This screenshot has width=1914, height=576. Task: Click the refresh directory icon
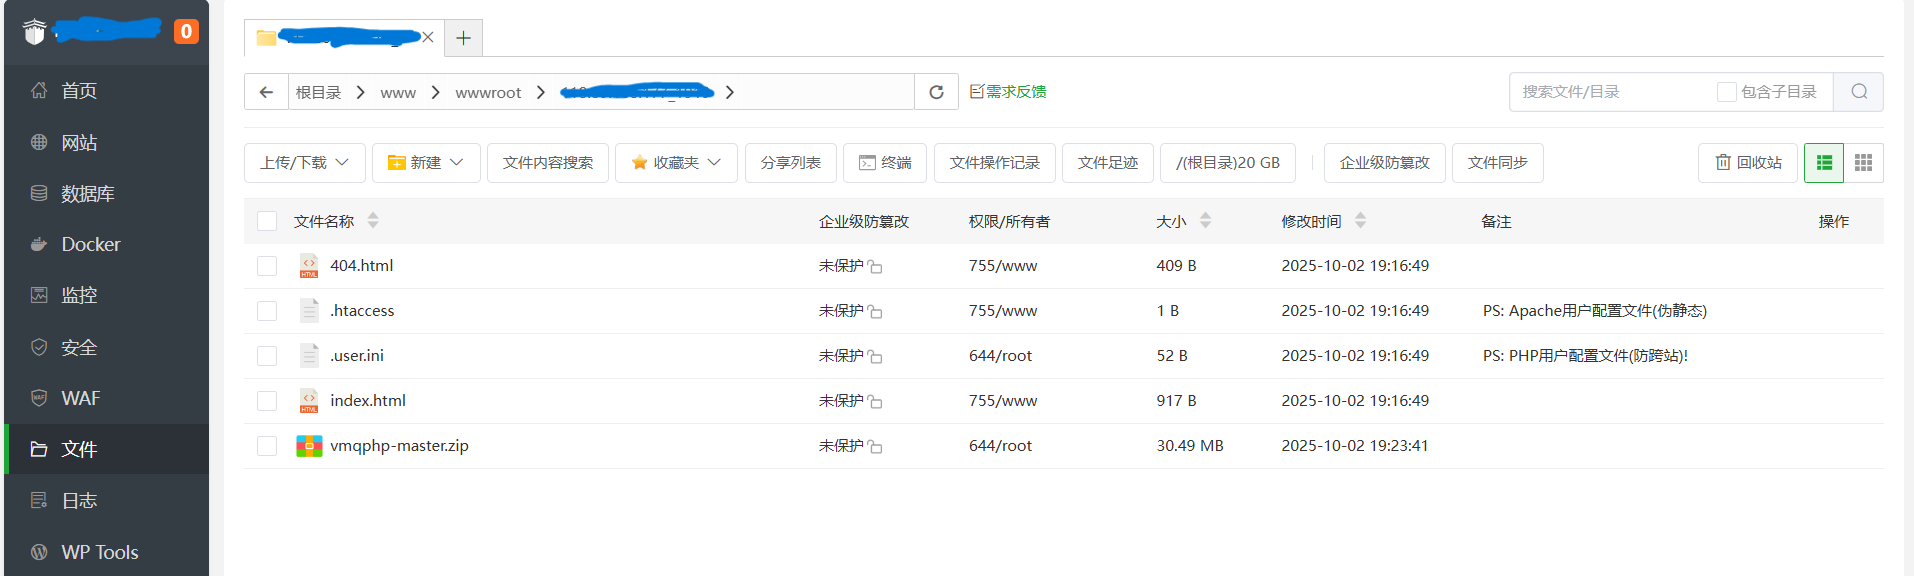tap(936, 92)
